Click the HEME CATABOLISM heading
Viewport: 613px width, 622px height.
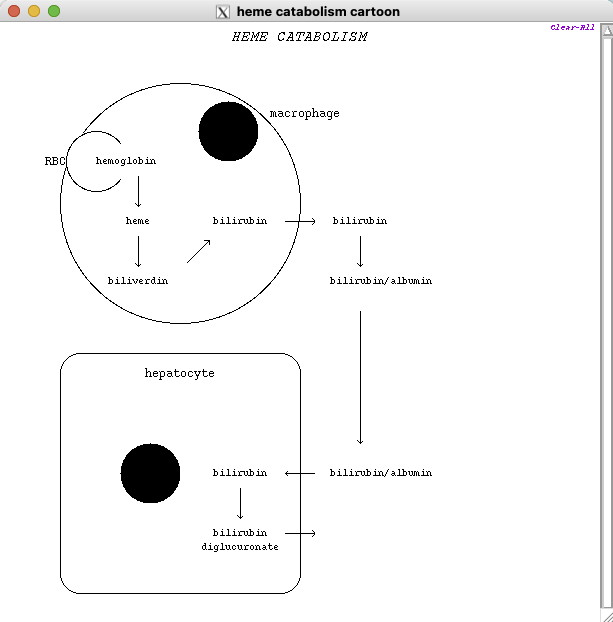(x=299, y=37)
